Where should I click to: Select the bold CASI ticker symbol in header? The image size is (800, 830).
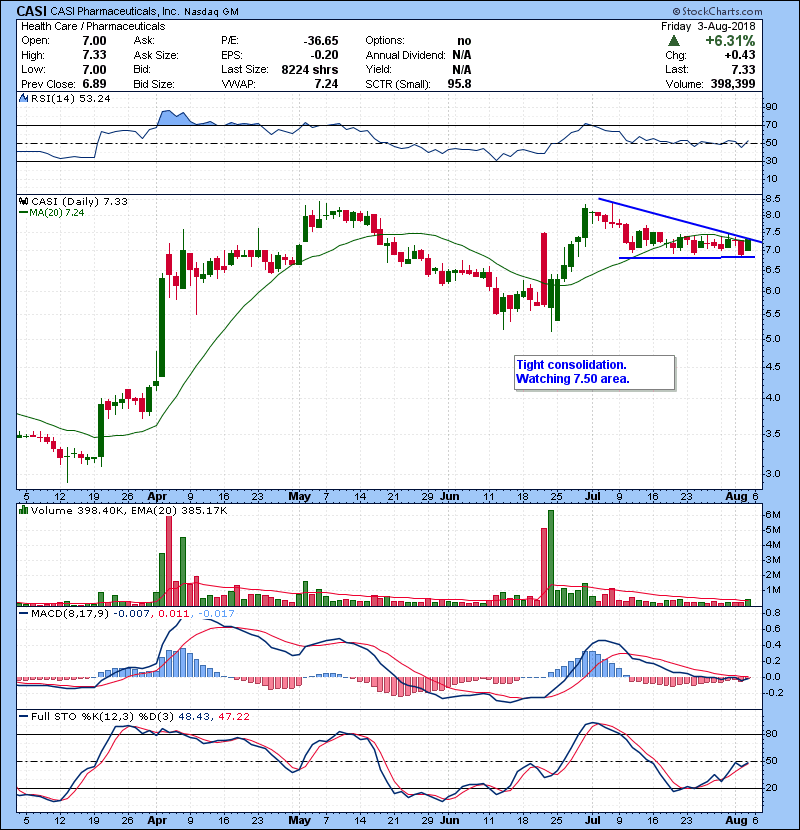(31, 11)
